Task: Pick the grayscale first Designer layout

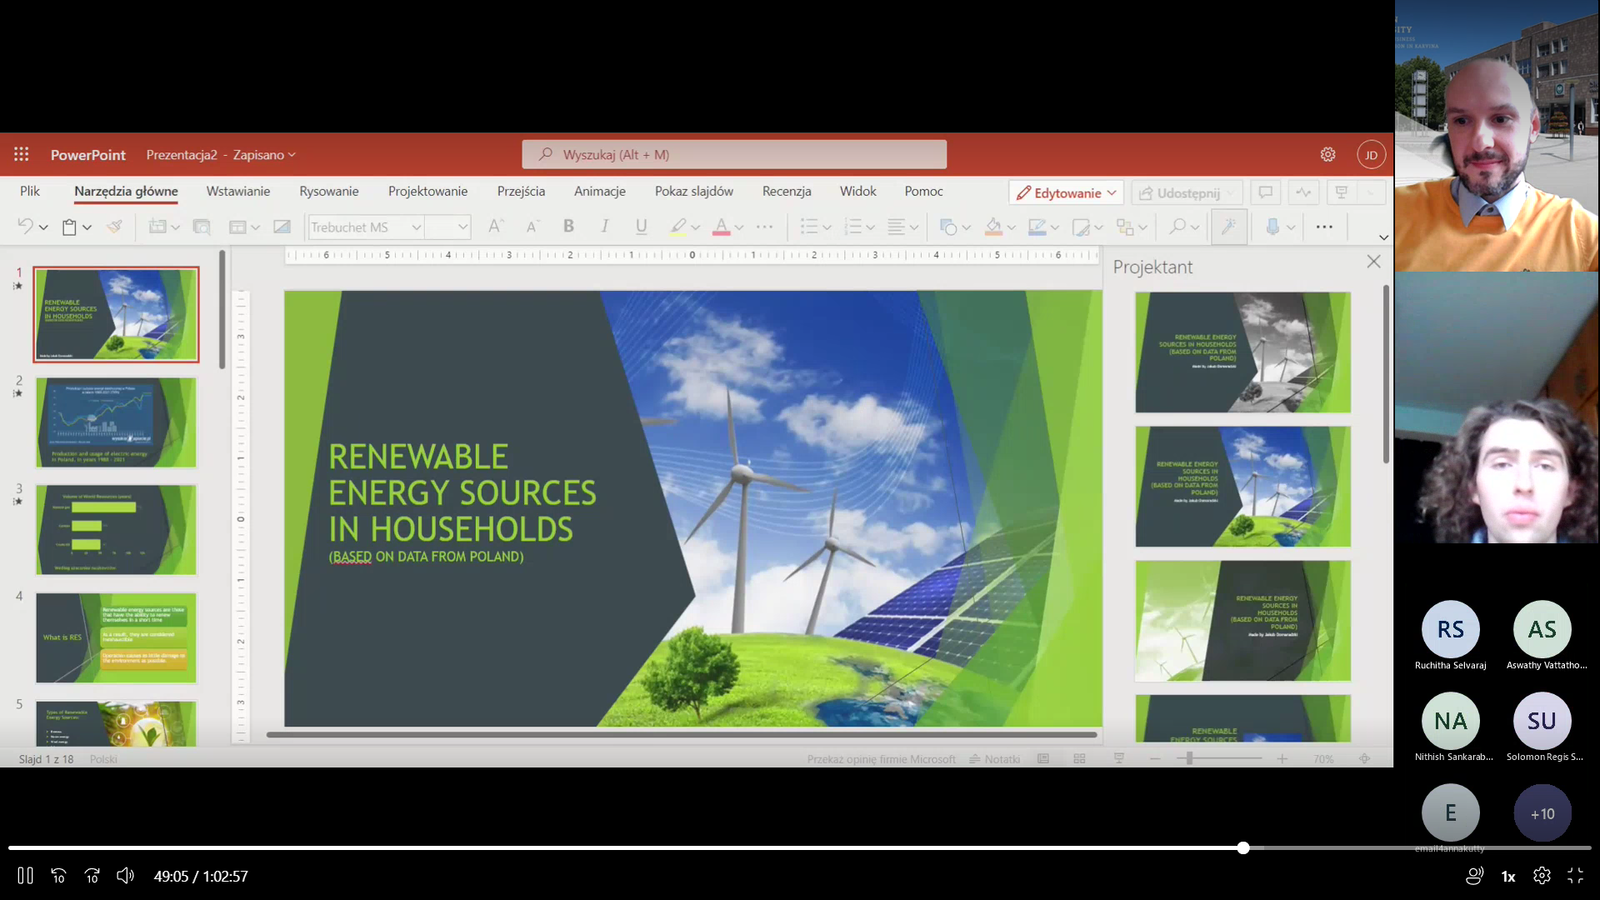Action: tap(1243, 352)
